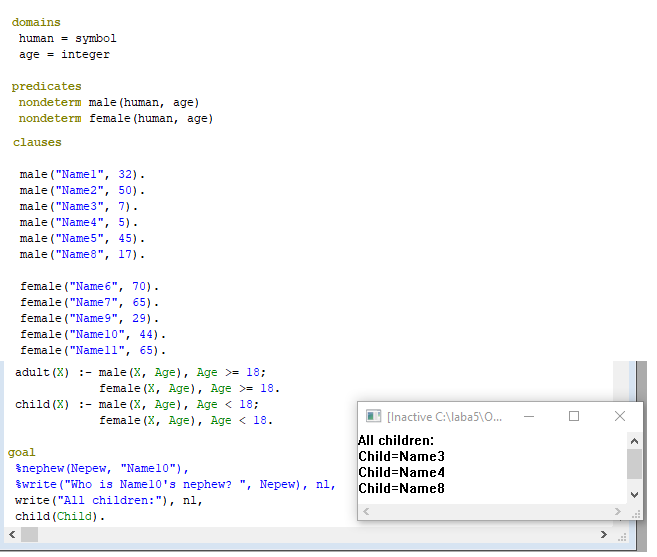Viewport: 657px width, 557px height.
Task: Click the editor horizontal scrollbar thumb
Action: (29, 534)
